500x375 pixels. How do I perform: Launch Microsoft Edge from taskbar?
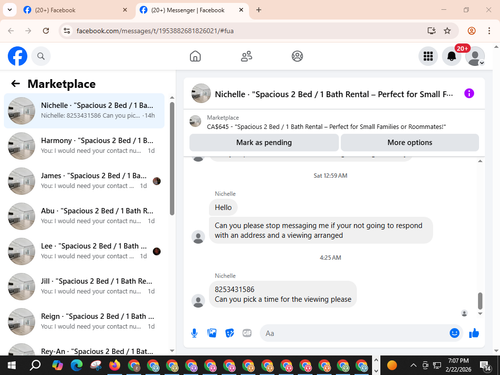pos(77,365)
